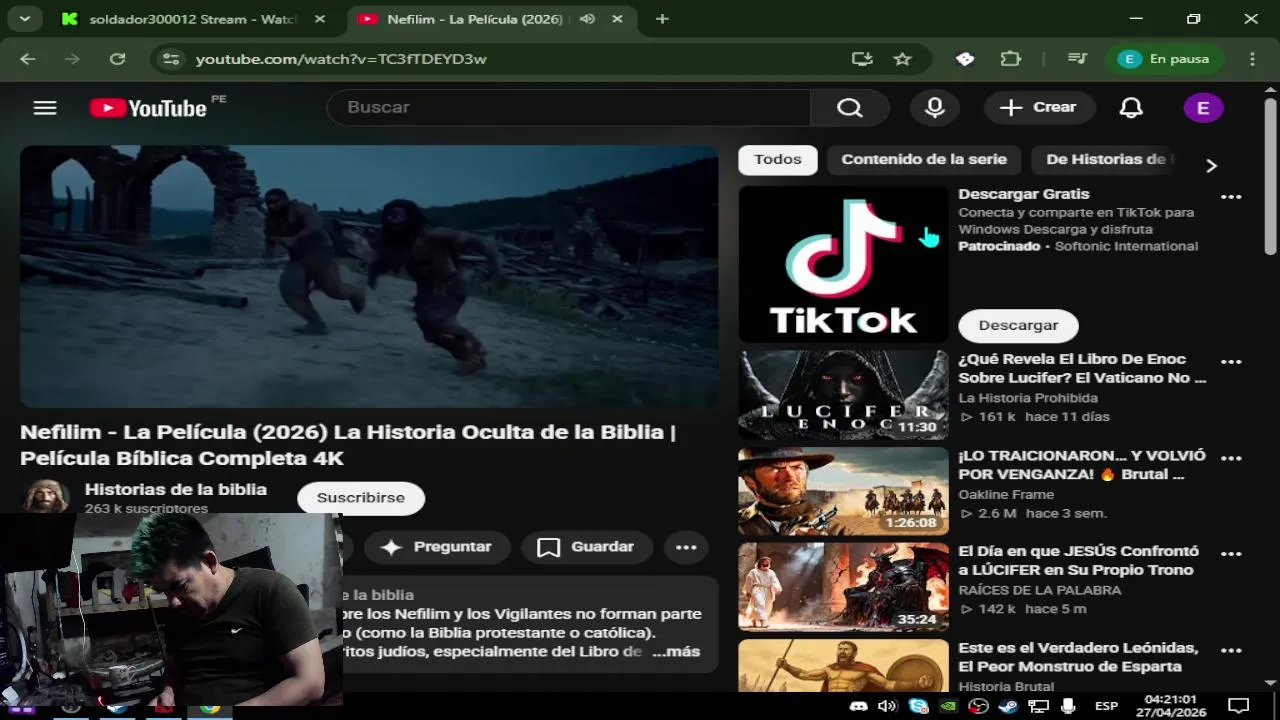
Task: Reload the page in Chrome
Action: [x=117, y=59]
